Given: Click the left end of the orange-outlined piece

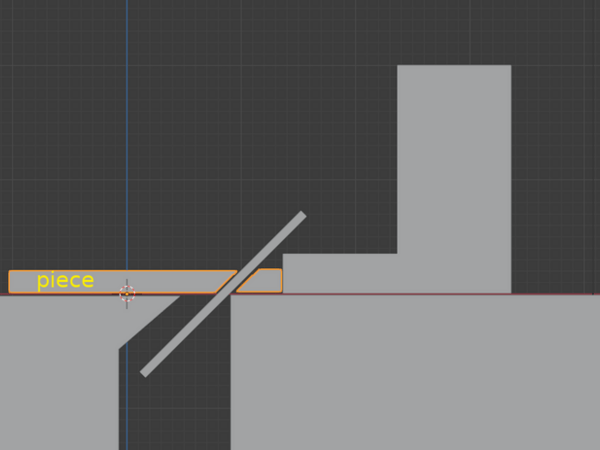Looking at the screenshot, I should tap(11, 281).
